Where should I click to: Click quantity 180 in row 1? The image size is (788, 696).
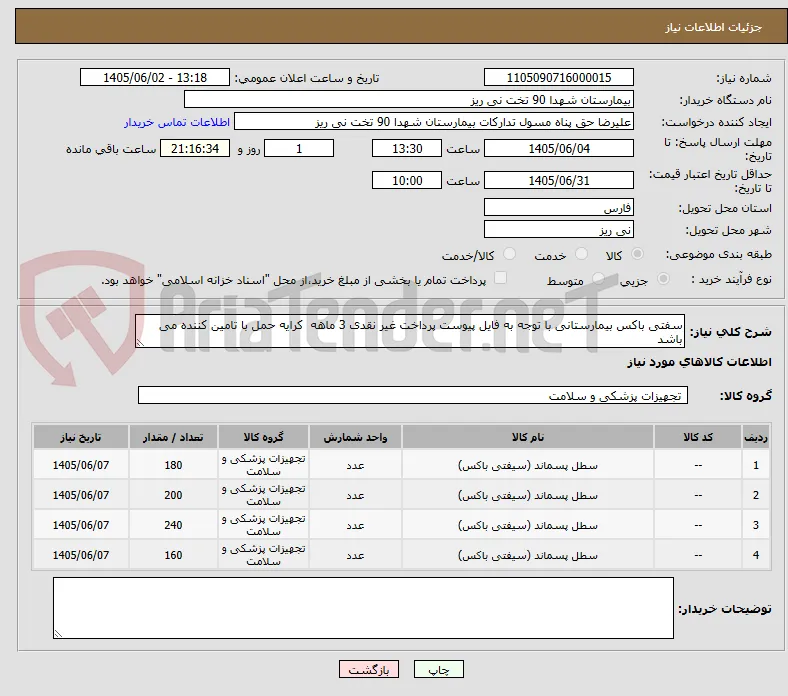(x=173, y=465)
